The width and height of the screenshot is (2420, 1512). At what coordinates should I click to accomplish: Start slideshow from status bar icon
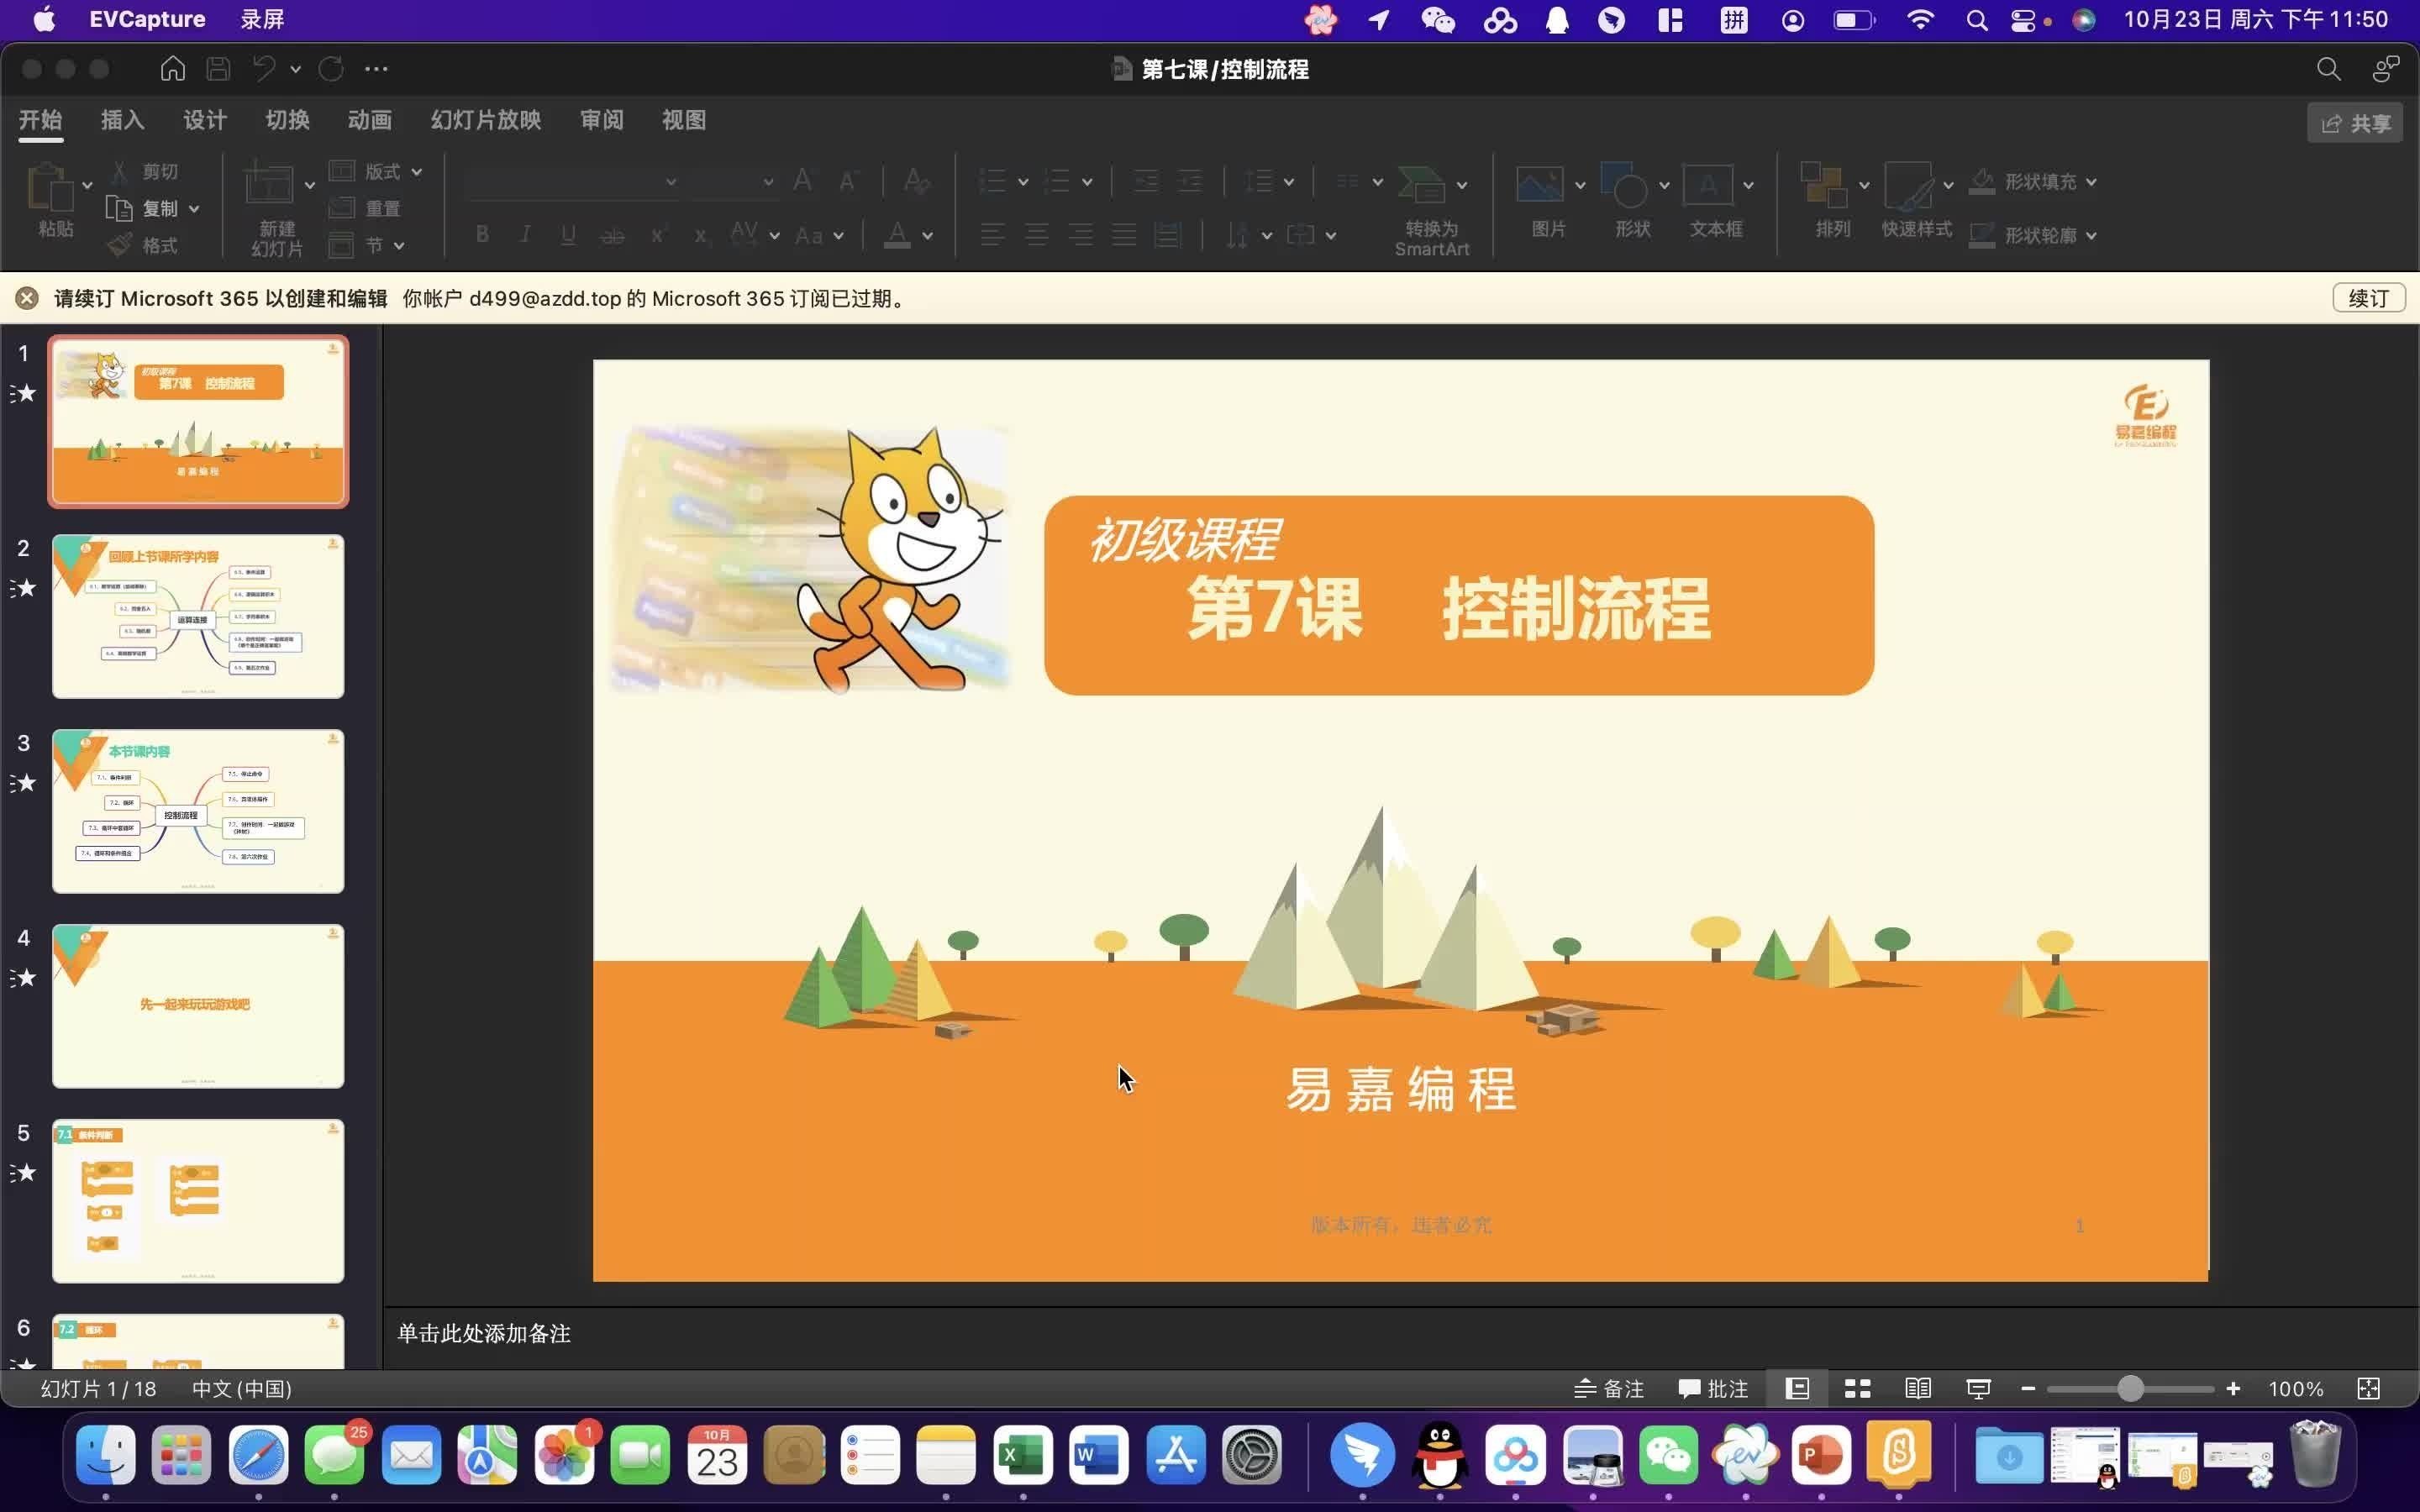coord(1978,1388)
